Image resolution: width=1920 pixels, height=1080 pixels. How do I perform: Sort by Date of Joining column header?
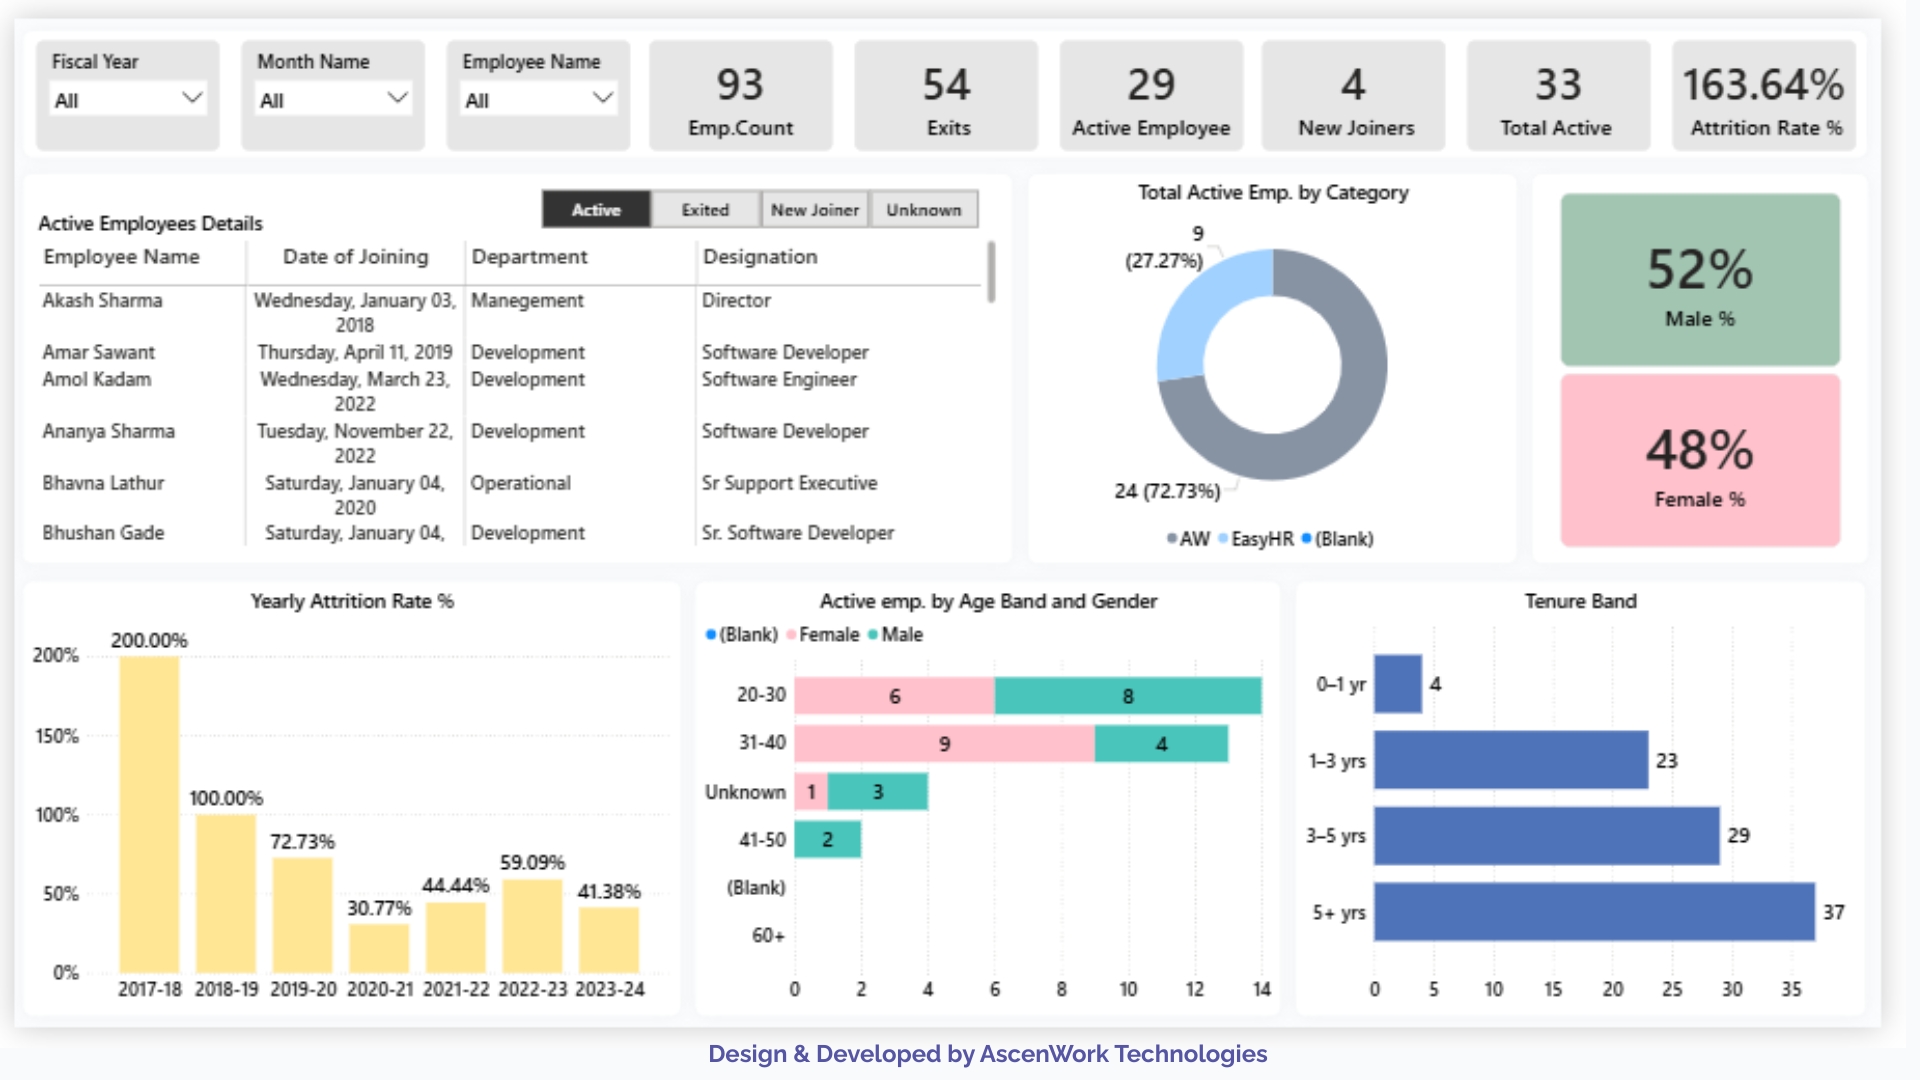pyautogui.click(x=355, y=257)
